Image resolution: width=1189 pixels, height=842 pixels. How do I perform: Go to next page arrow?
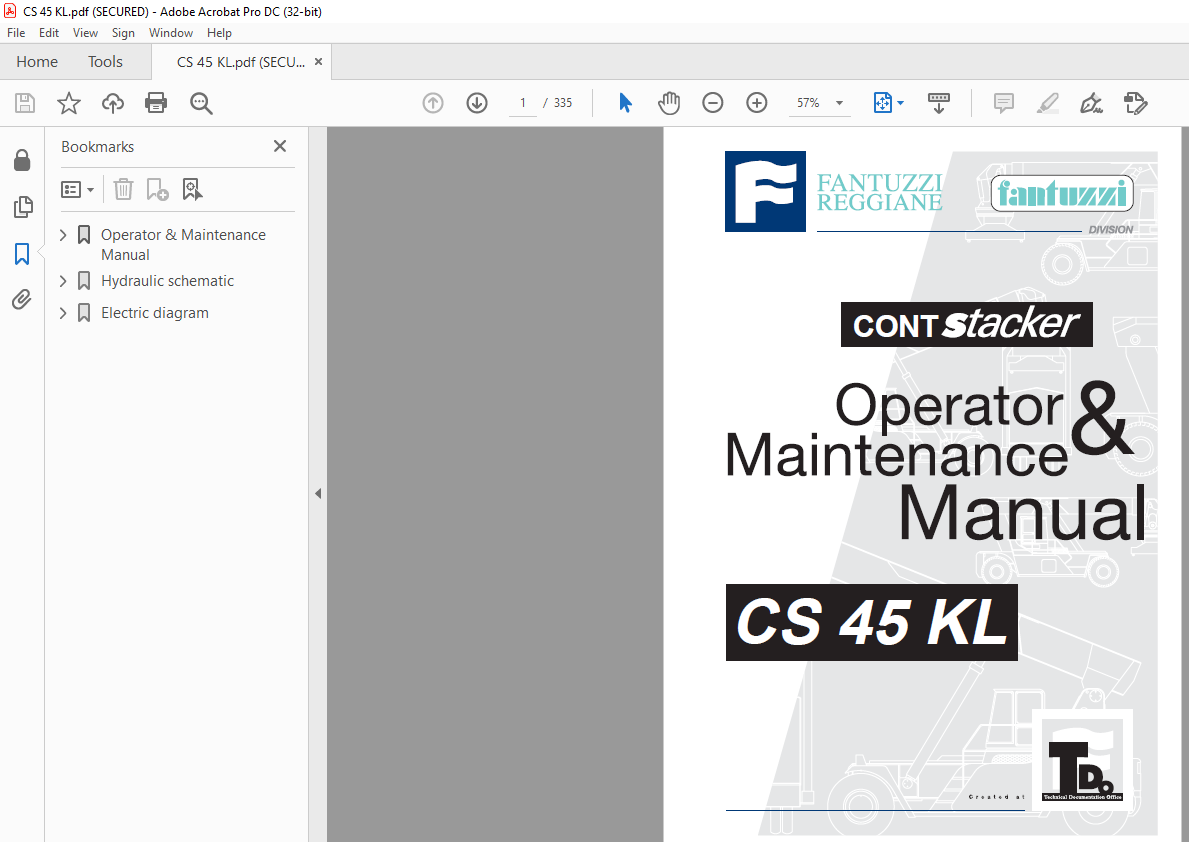pos(477,103)
